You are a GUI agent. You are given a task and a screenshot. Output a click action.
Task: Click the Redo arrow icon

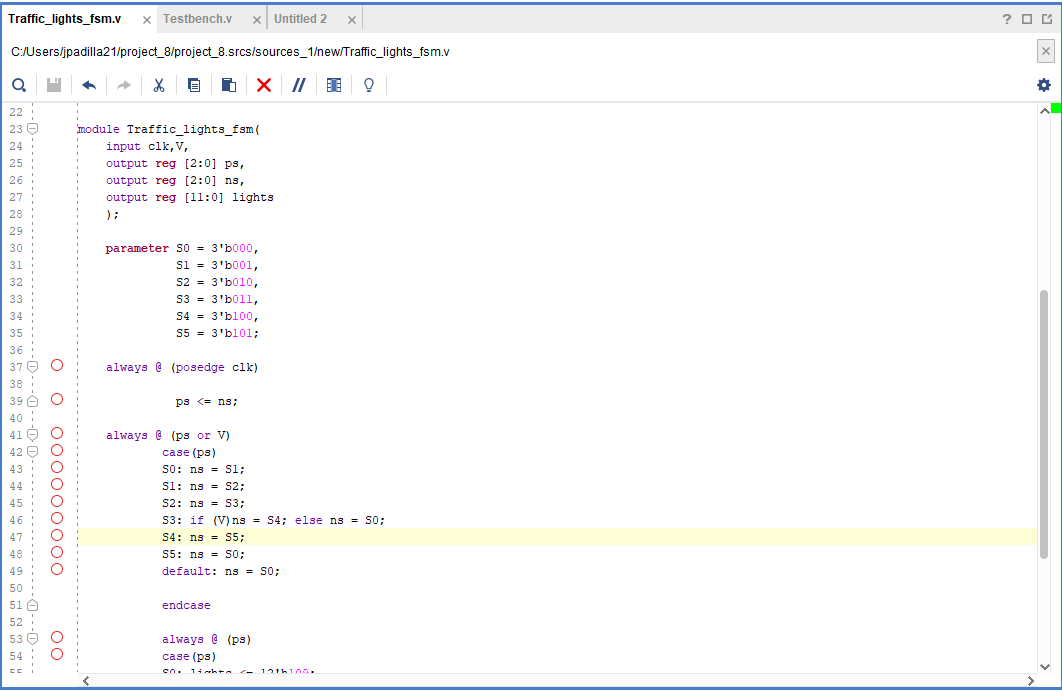pyautogui.click(x=123, y=85)
